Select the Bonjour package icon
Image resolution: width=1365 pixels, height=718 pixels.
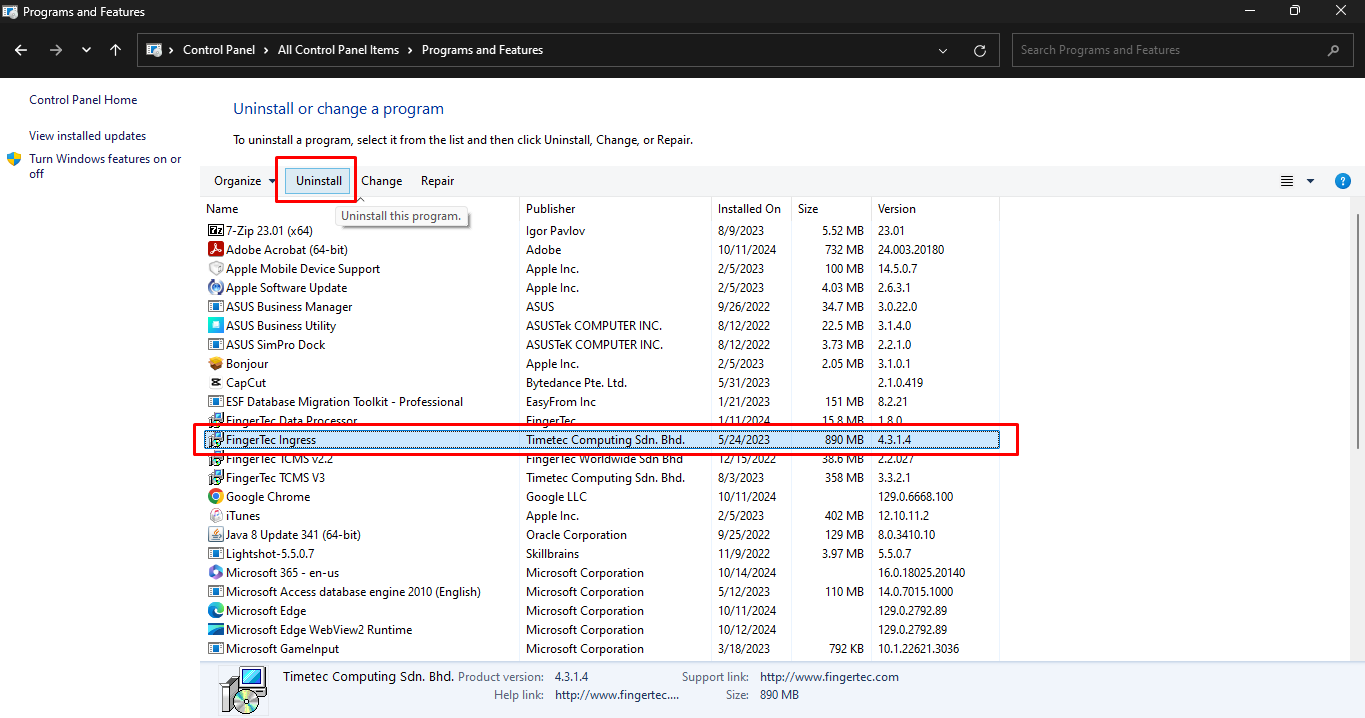tap(215, 364)
